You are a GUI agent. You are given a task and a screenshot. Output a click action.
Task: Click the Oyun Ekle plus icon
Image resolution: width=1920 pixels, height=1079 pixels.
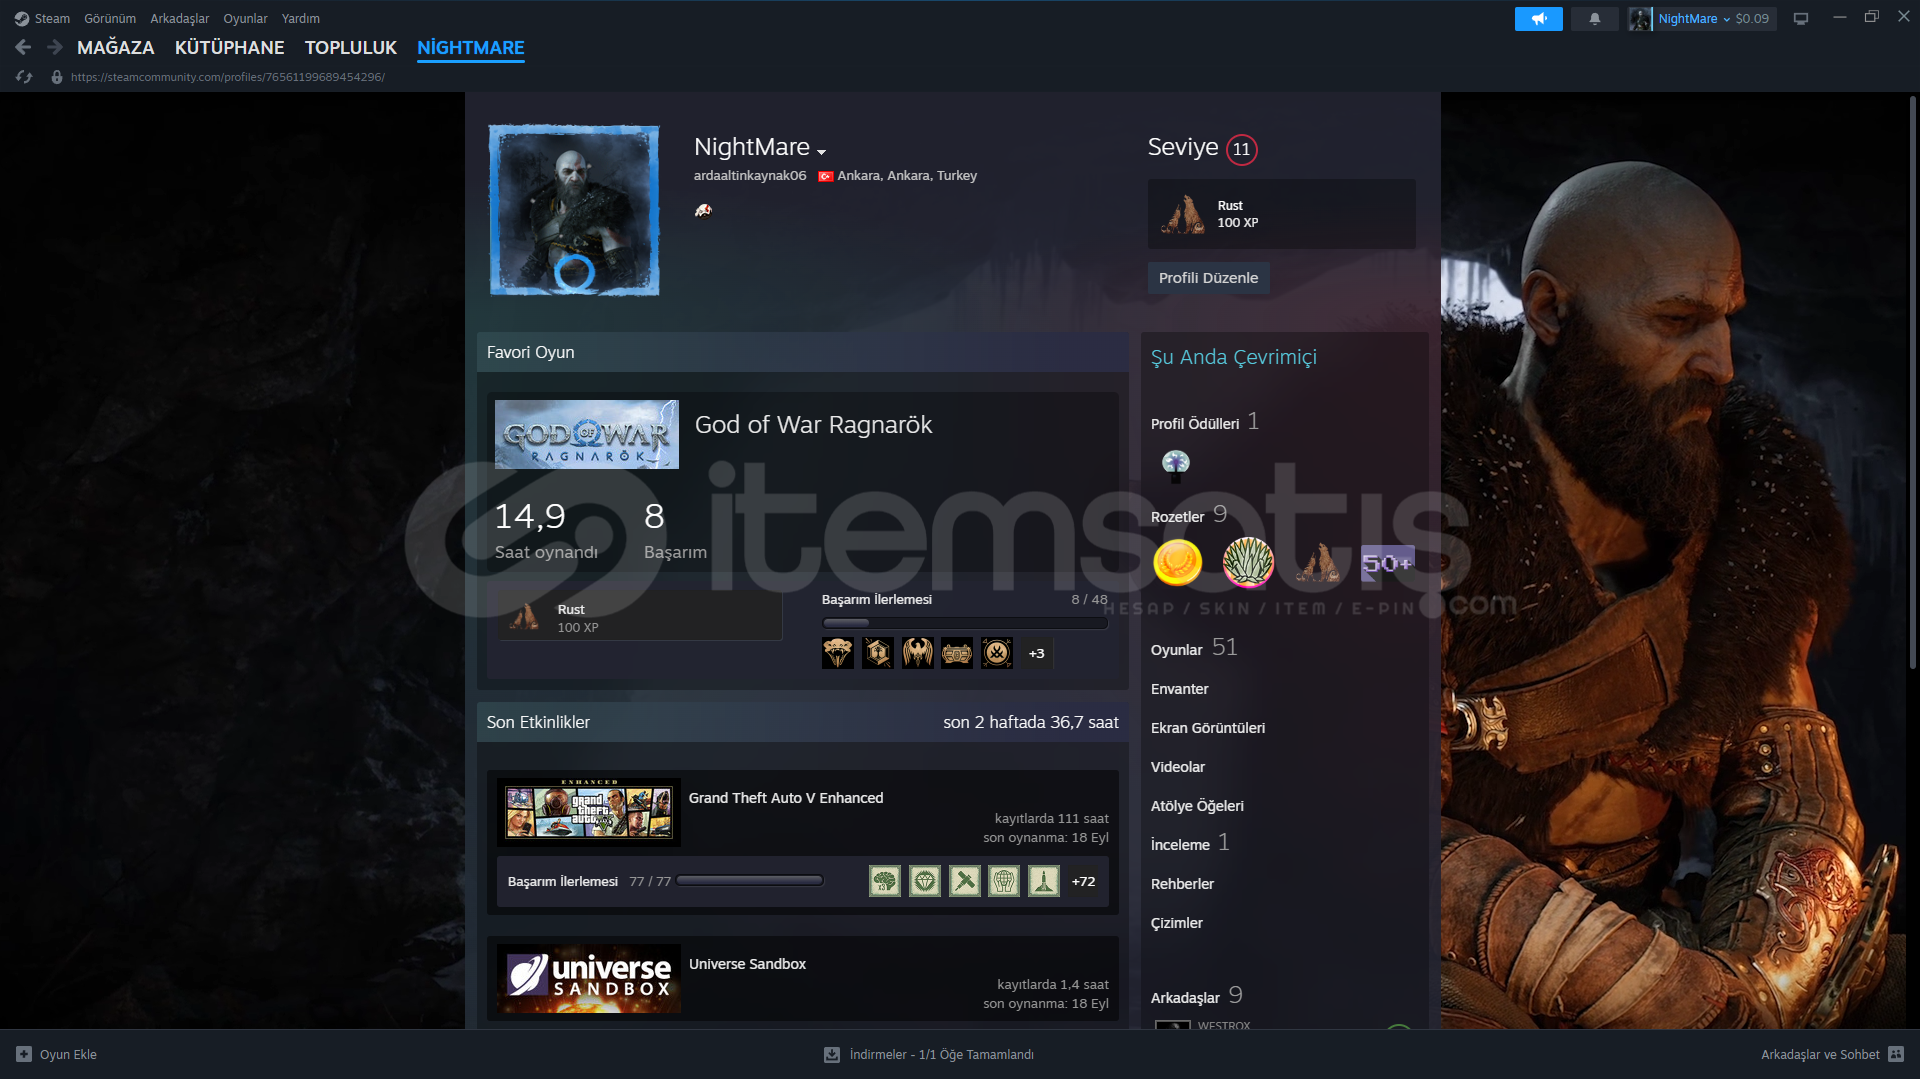point(24,1054)
